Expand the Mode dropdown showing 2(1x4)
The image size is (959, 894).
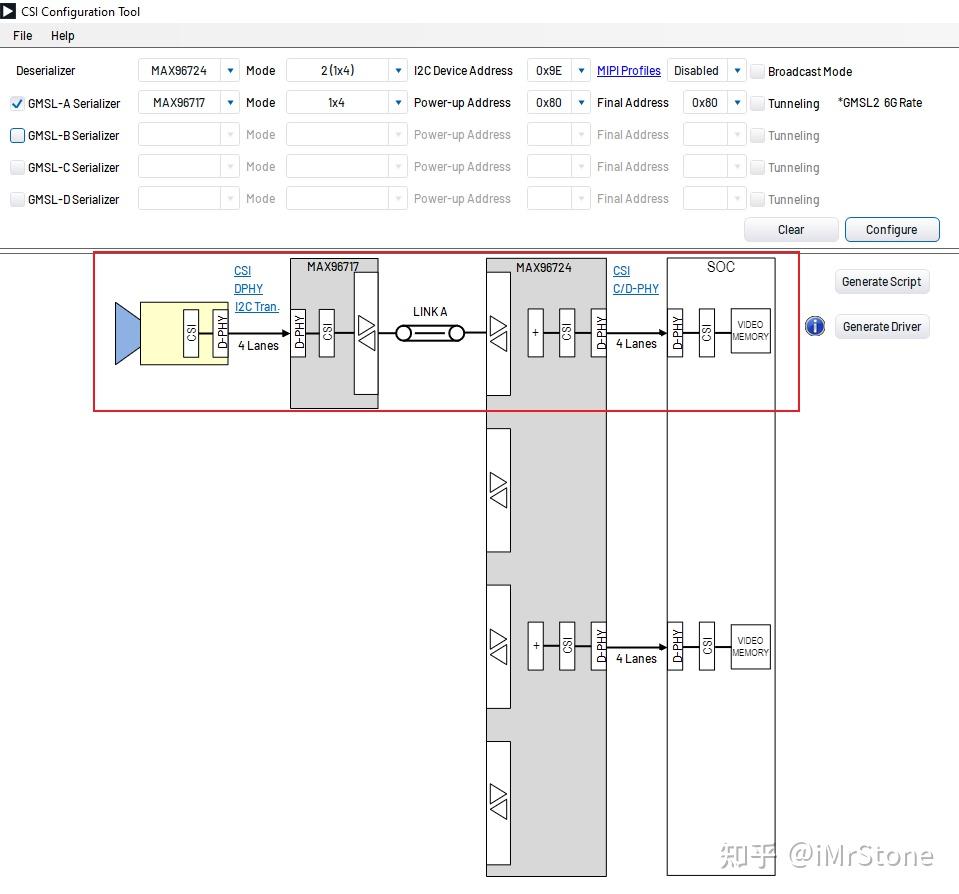397,70
